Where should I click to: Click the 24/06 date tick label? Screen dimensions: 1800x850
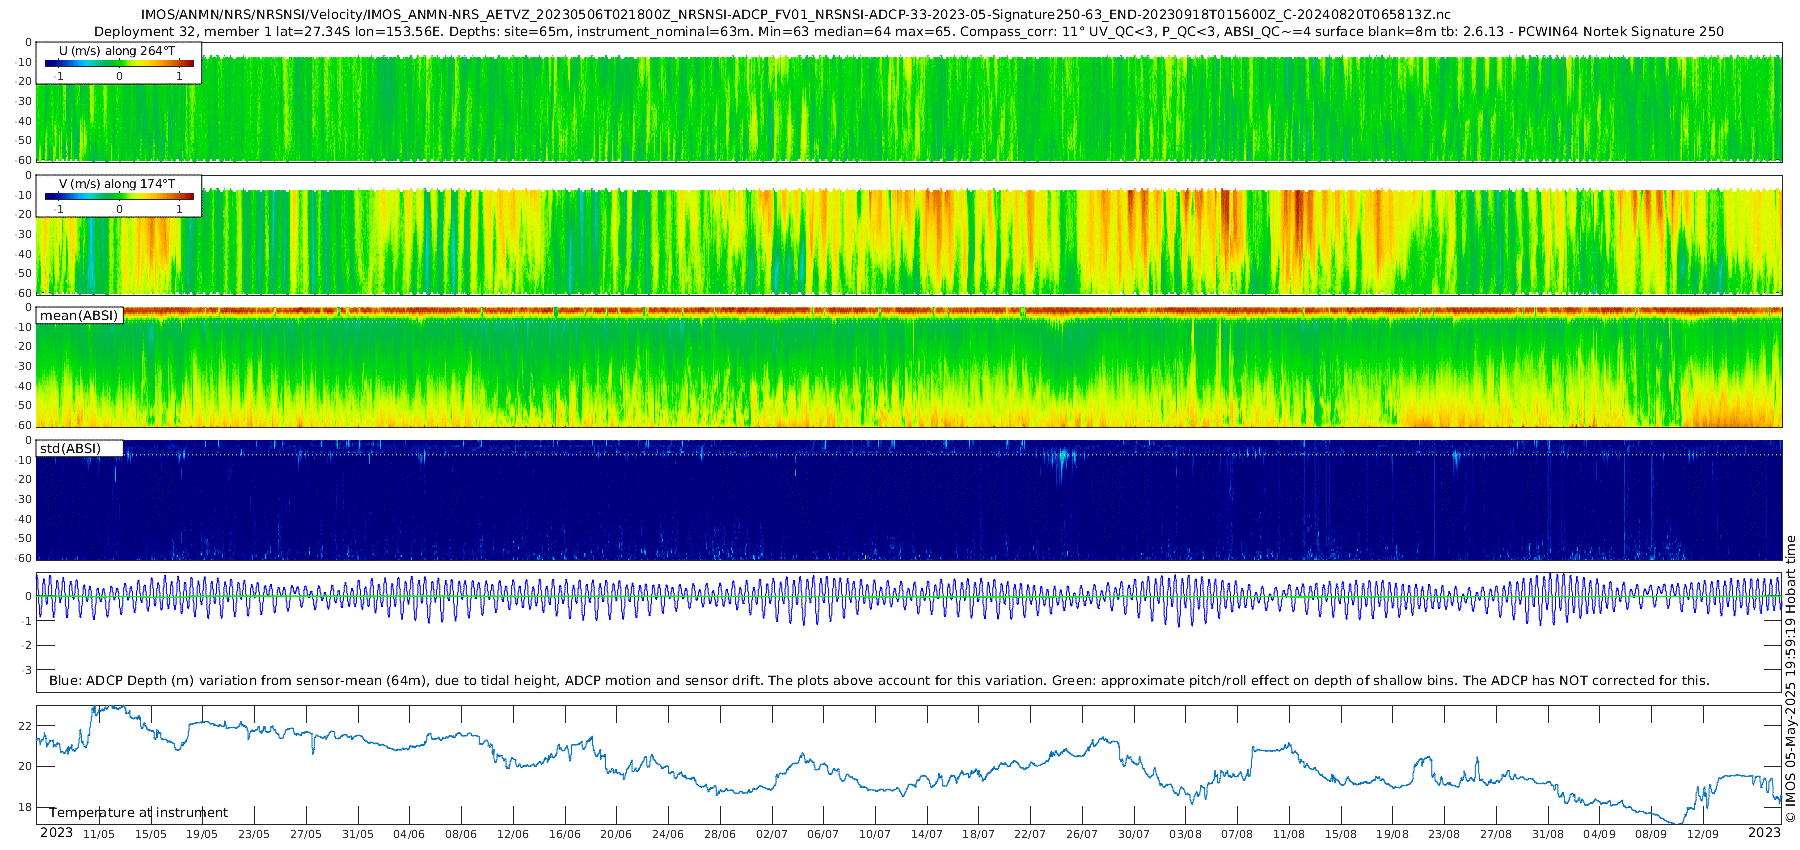(668, 834)
